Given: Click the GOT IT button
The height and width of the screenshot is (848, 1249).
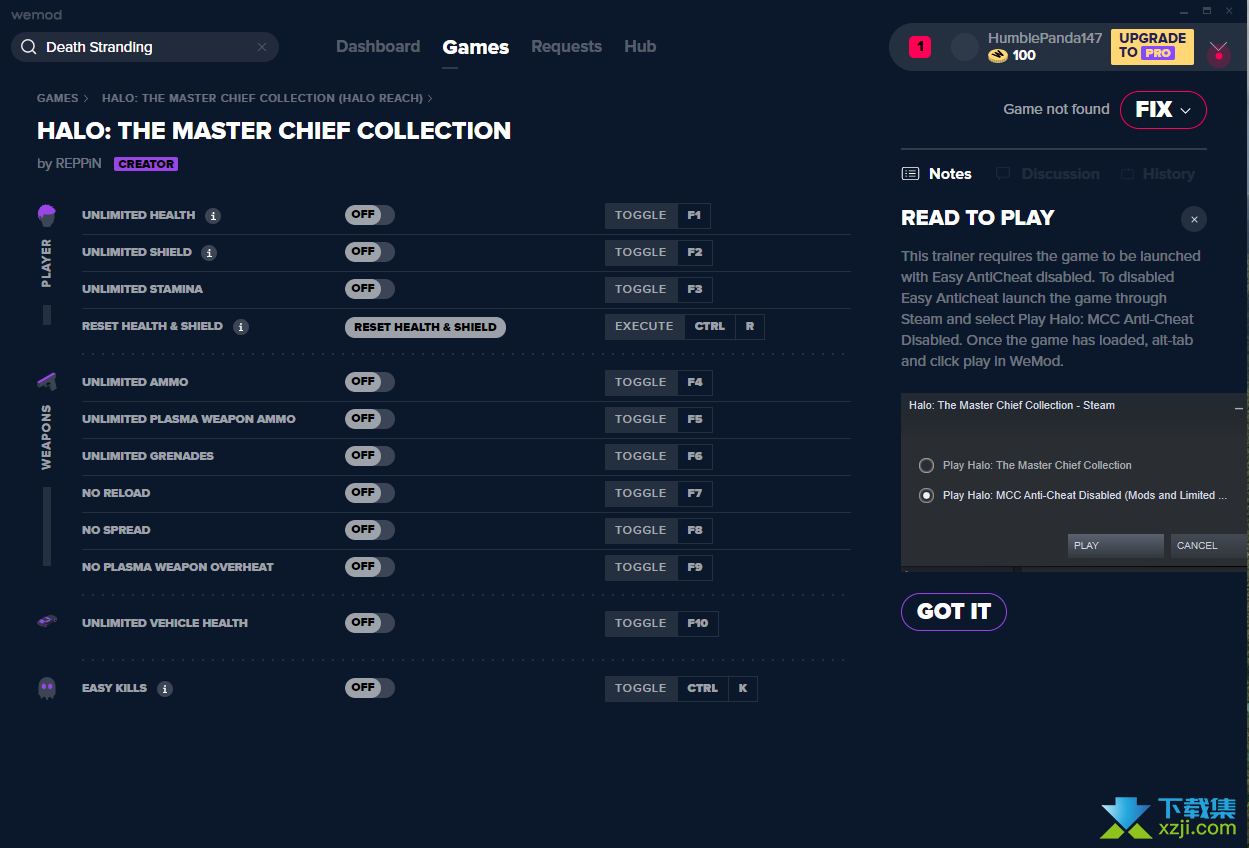Looking at the screenshot, I should point(954,612).
